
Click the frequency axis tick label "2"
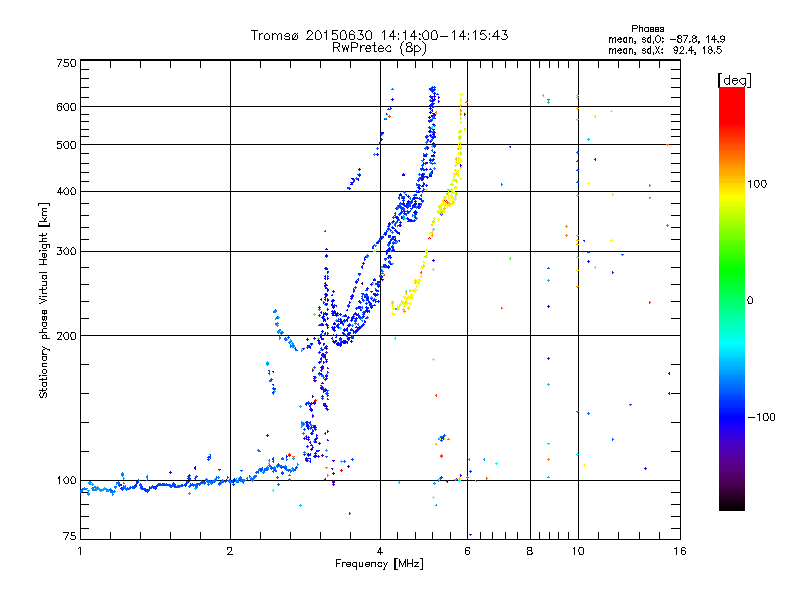pos(230,551)
